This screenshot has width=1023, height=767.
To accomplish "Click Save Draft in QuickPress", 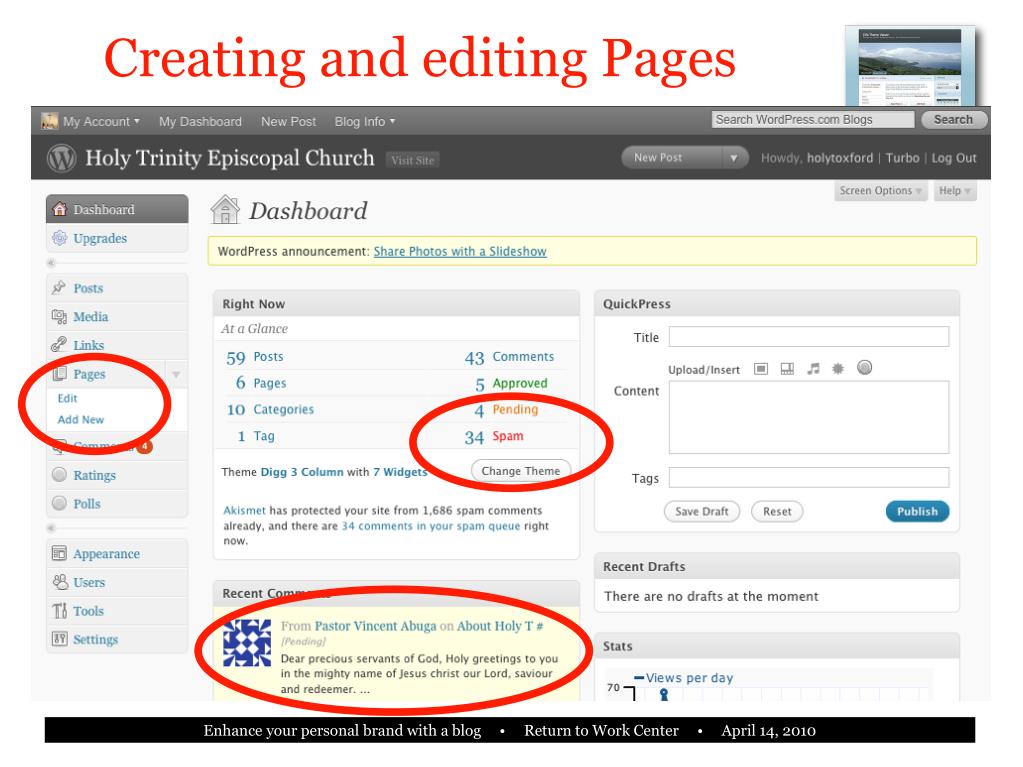I will click(702, 511).
